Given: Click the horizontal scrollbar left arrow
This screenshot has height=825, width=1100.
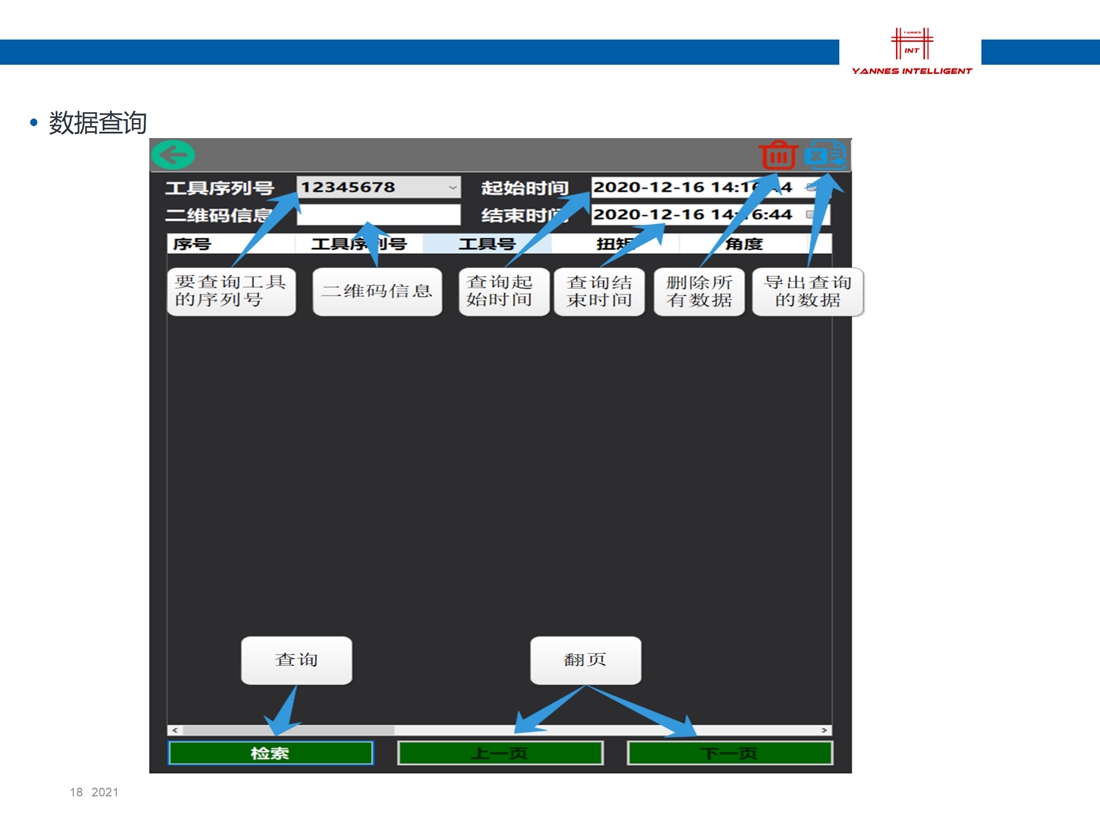Looking at the screenshot, I should pyautogui.click(x=175, y=730).
